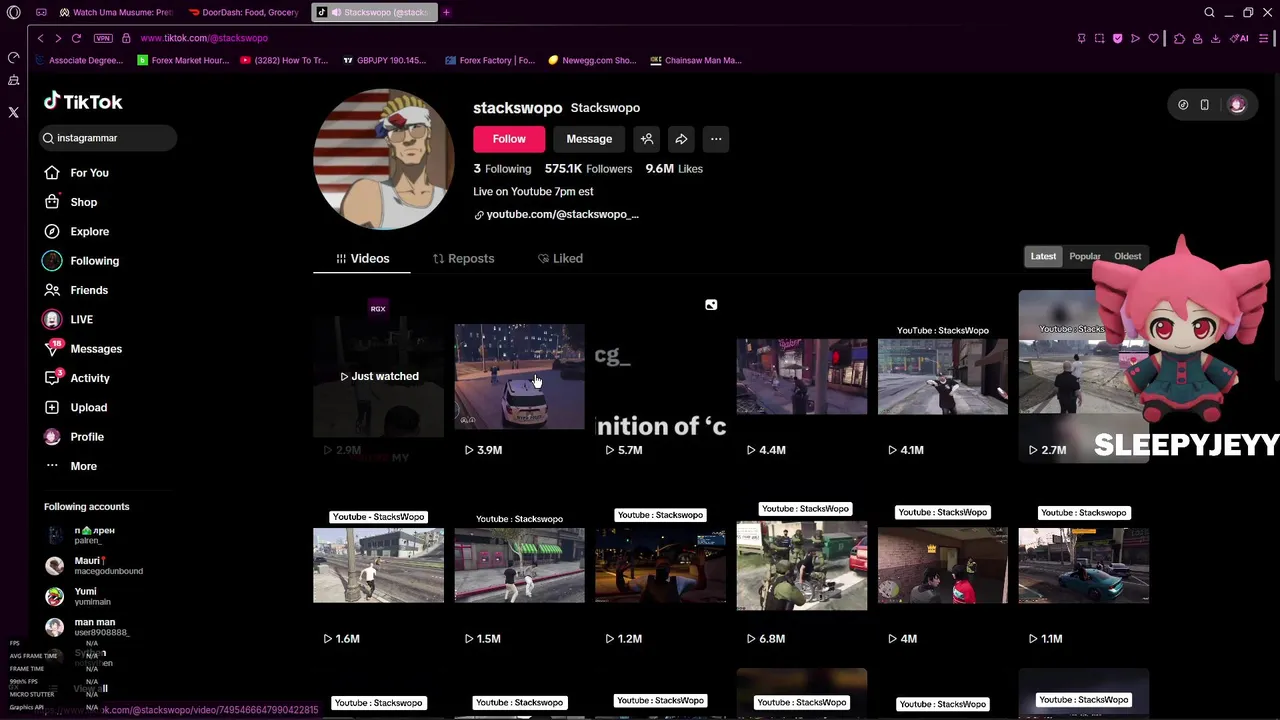Share the stackswopo profile
Viewport: 1280px width, 720px height.
[x=681, y=139]
